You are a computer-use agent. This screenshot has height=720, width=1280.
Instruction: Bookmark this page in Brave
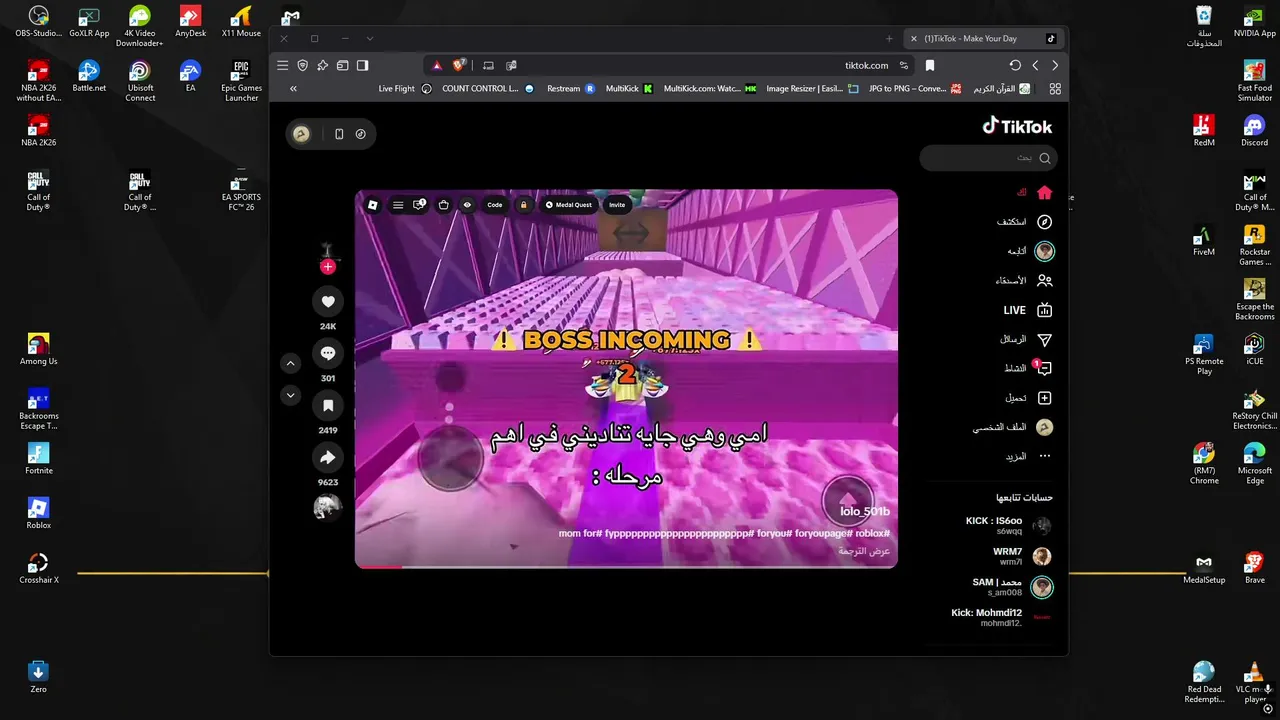pyautogui.click(x=930, y=65)
